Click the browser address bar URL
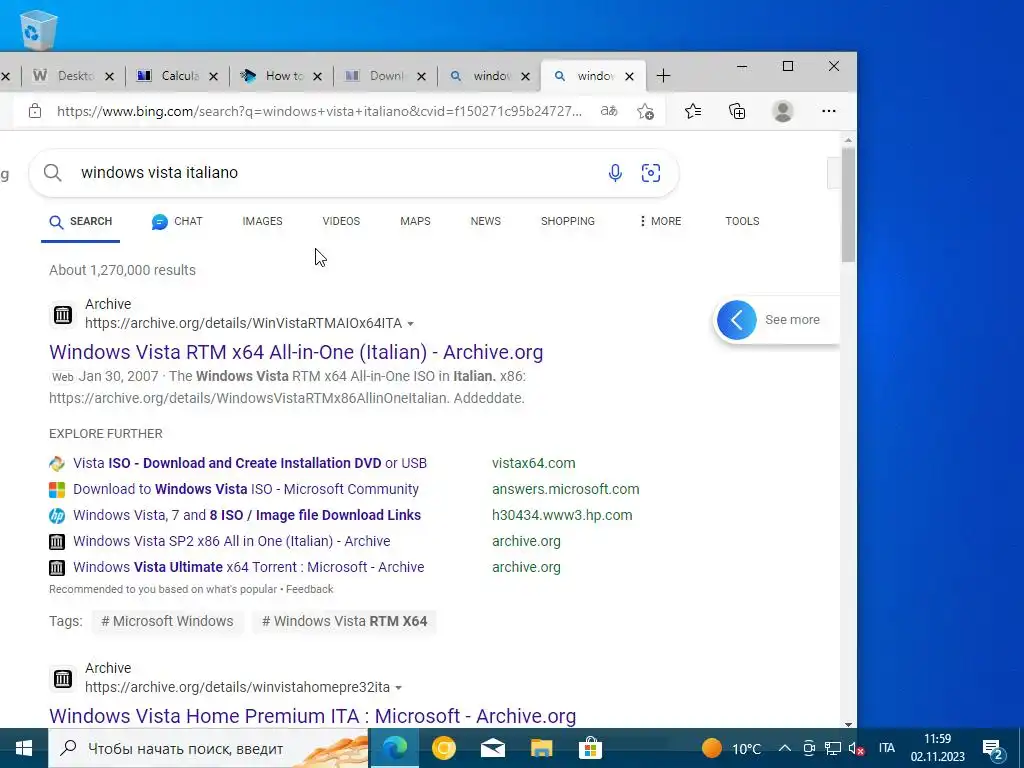 pos(319,111)
